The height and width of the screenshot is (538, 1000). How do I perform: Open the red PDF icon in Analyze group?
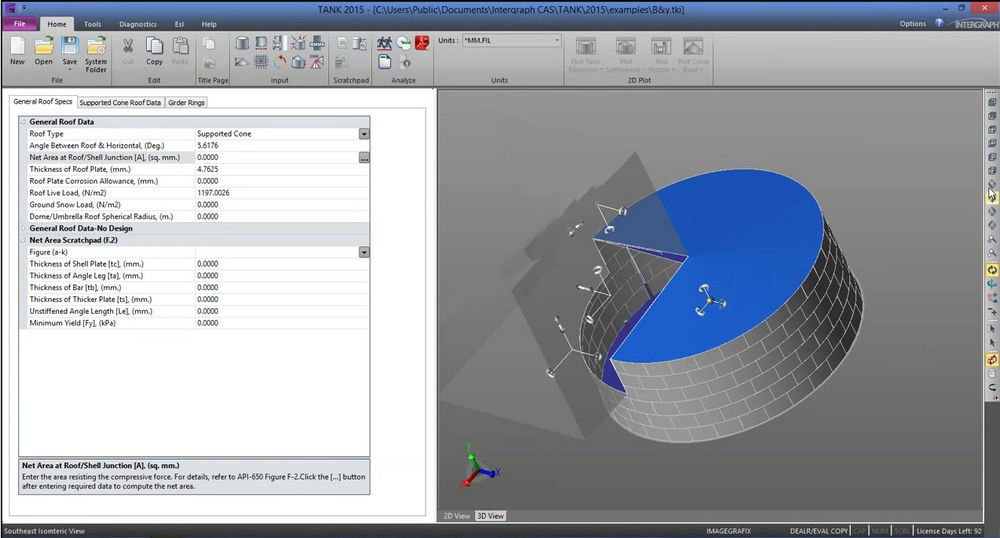tap(422, 43)
